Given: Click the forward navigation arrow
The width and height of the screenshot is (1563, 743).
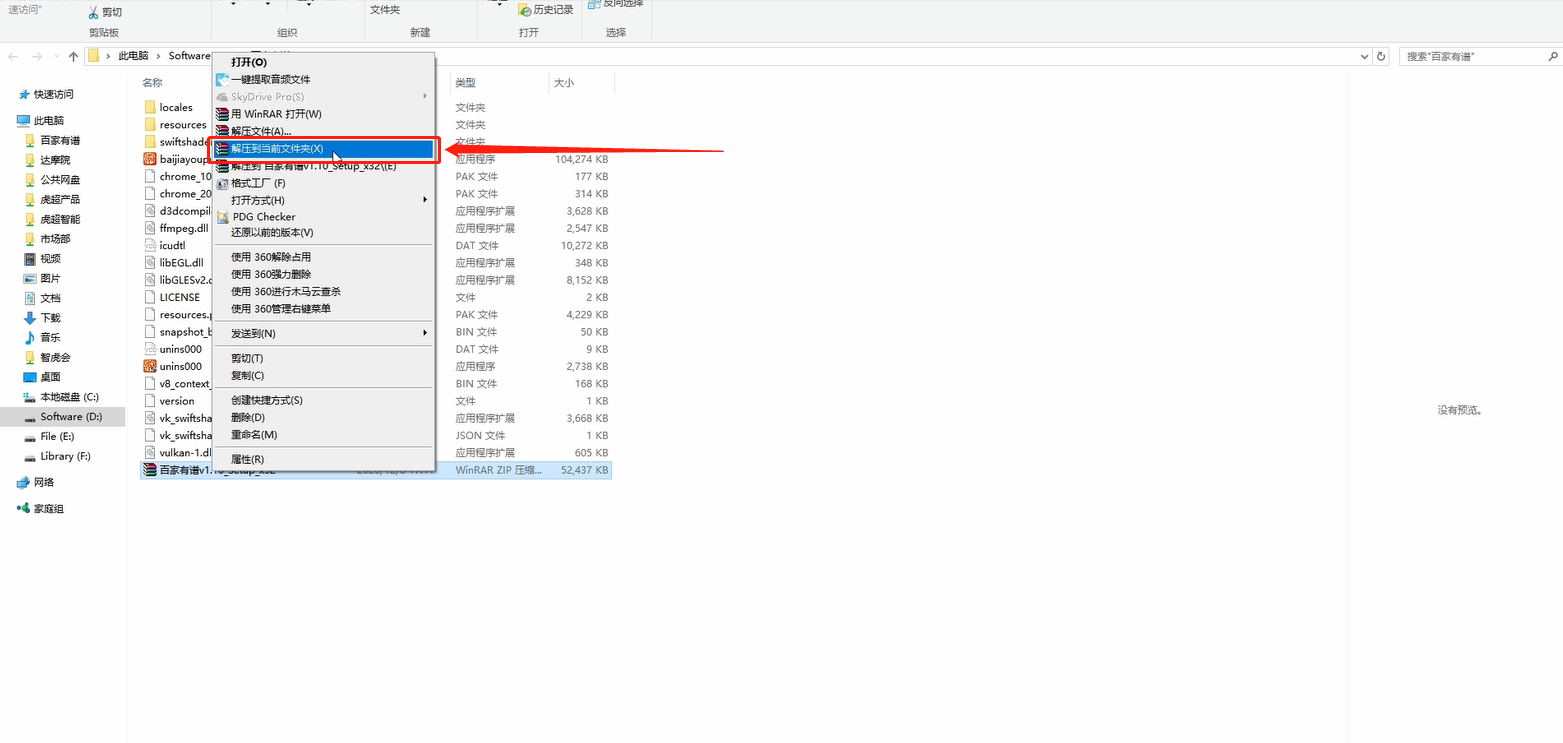Looking at the screenshot, I should [37, 56].
